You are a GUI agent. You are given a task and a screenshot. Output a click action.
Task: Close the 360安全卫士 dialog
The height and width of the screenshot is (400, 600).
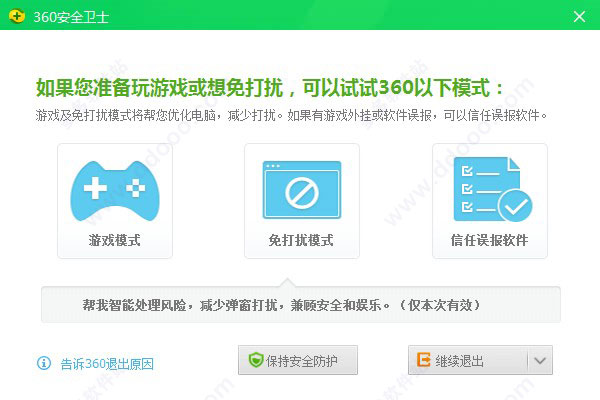tap(579, 16)
